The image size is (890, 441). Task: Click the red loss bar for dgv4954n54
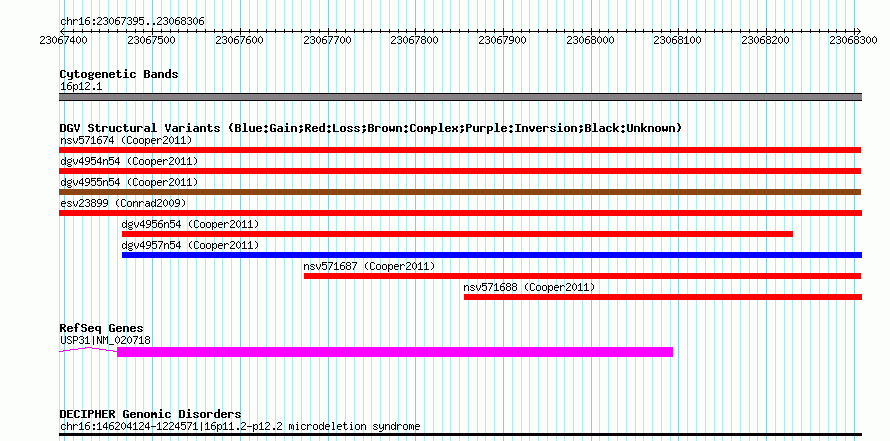[460, 171]
